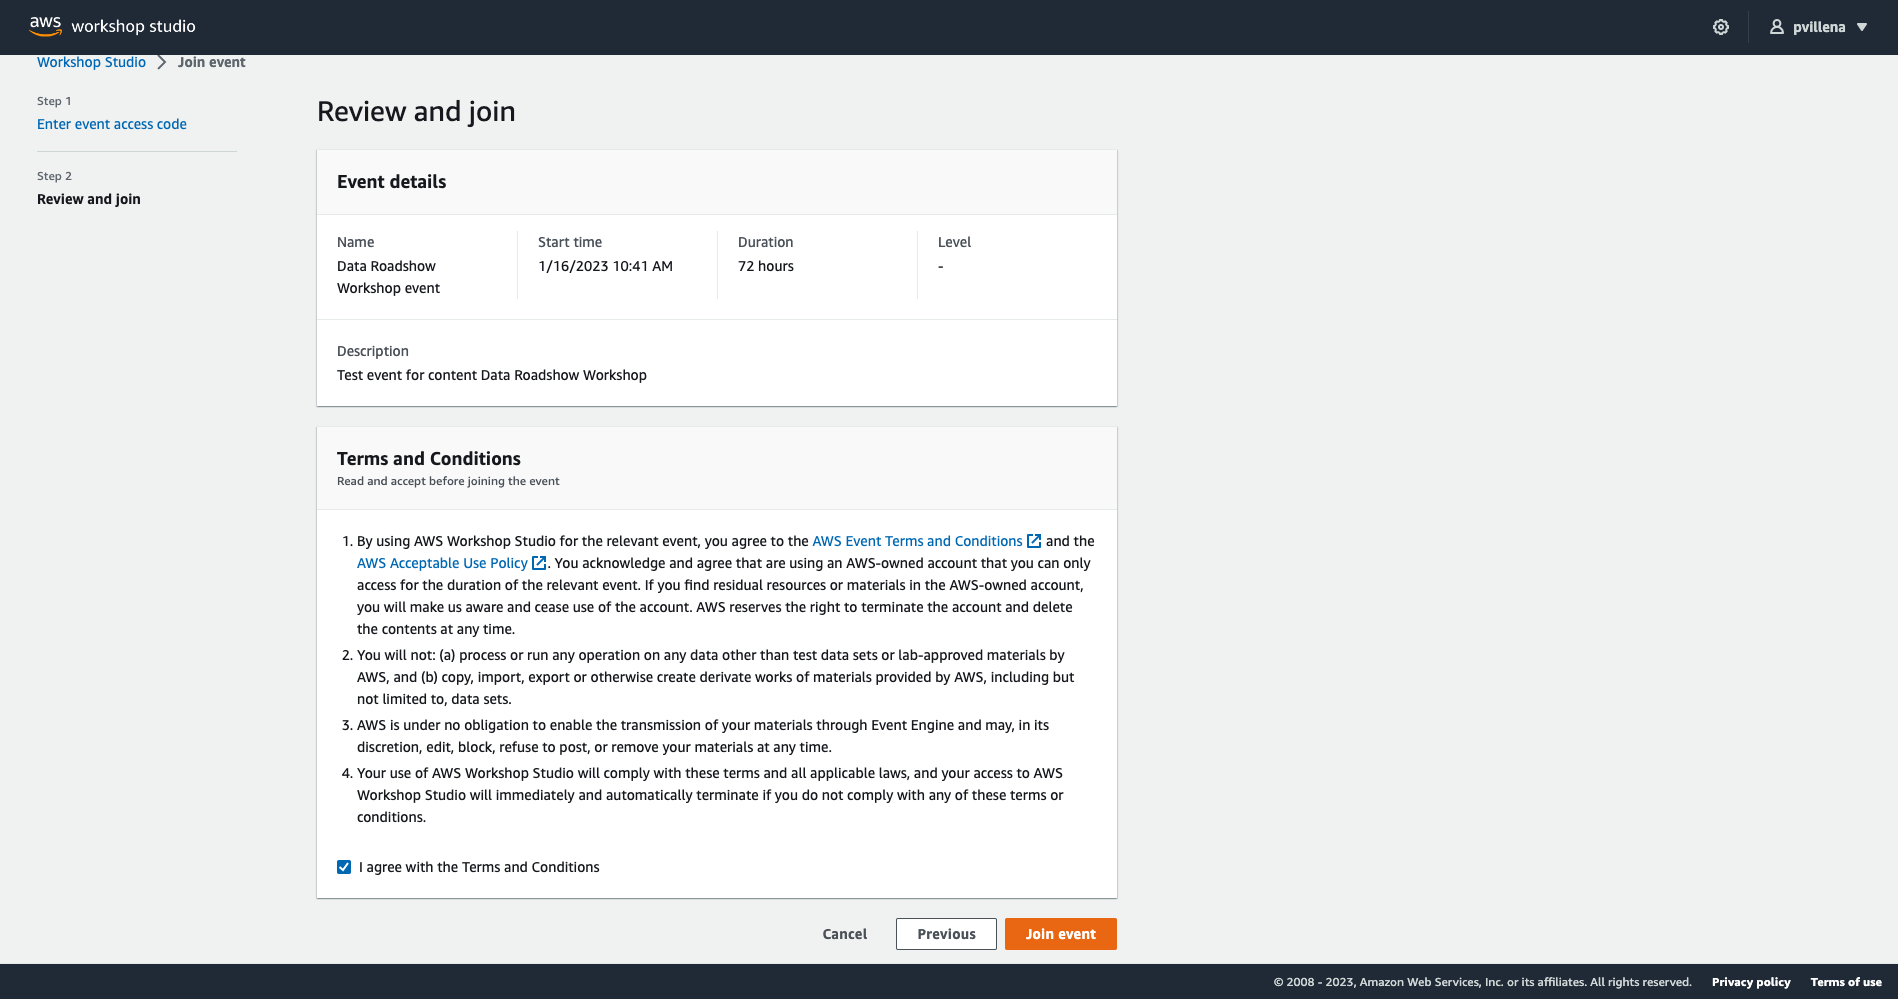Open AWS Event Terms and Conditions link
Image resolution: width=1898 pixels, height=999 pixels.
click(x=917, y=541)
